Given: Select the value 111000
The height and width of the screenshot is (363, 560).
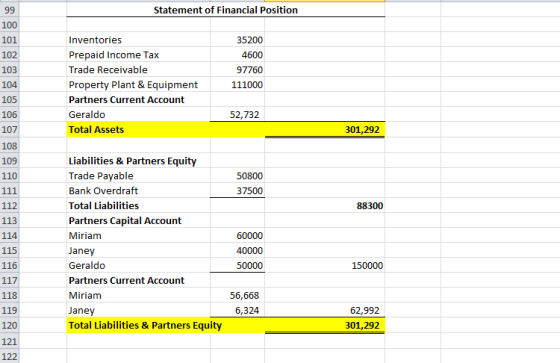Looking at the screenshot, I should [238, 85].
